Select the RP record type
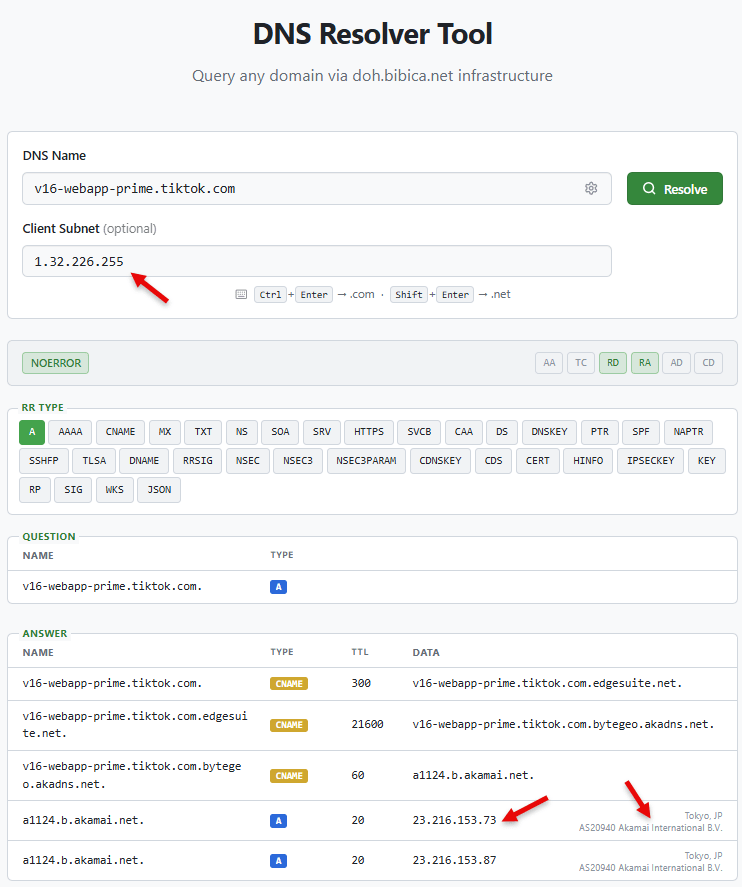 point(34,490)
